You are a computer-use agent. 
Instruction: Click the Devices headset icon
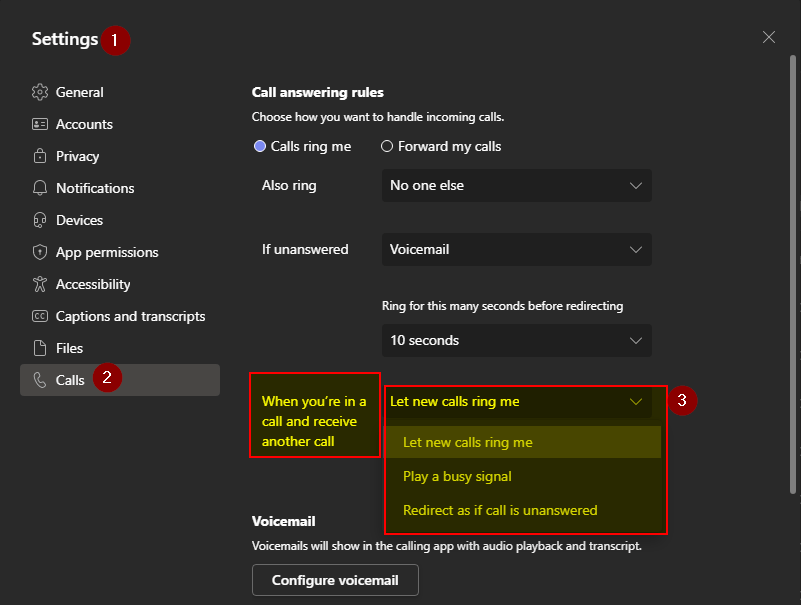click(40, 220)
